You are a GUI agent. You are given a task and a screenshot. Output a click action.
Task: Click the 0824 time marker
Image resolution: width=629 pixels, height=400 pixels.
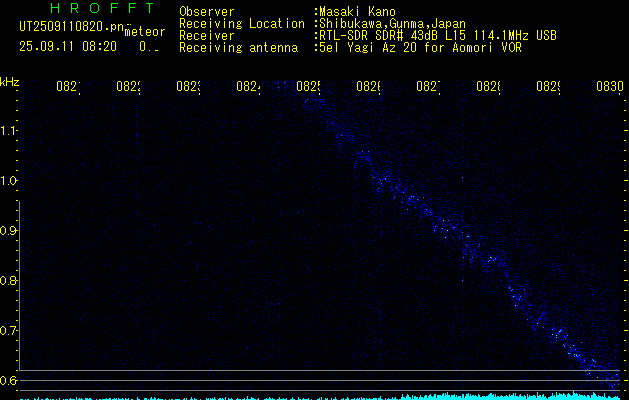coord(248,87)
